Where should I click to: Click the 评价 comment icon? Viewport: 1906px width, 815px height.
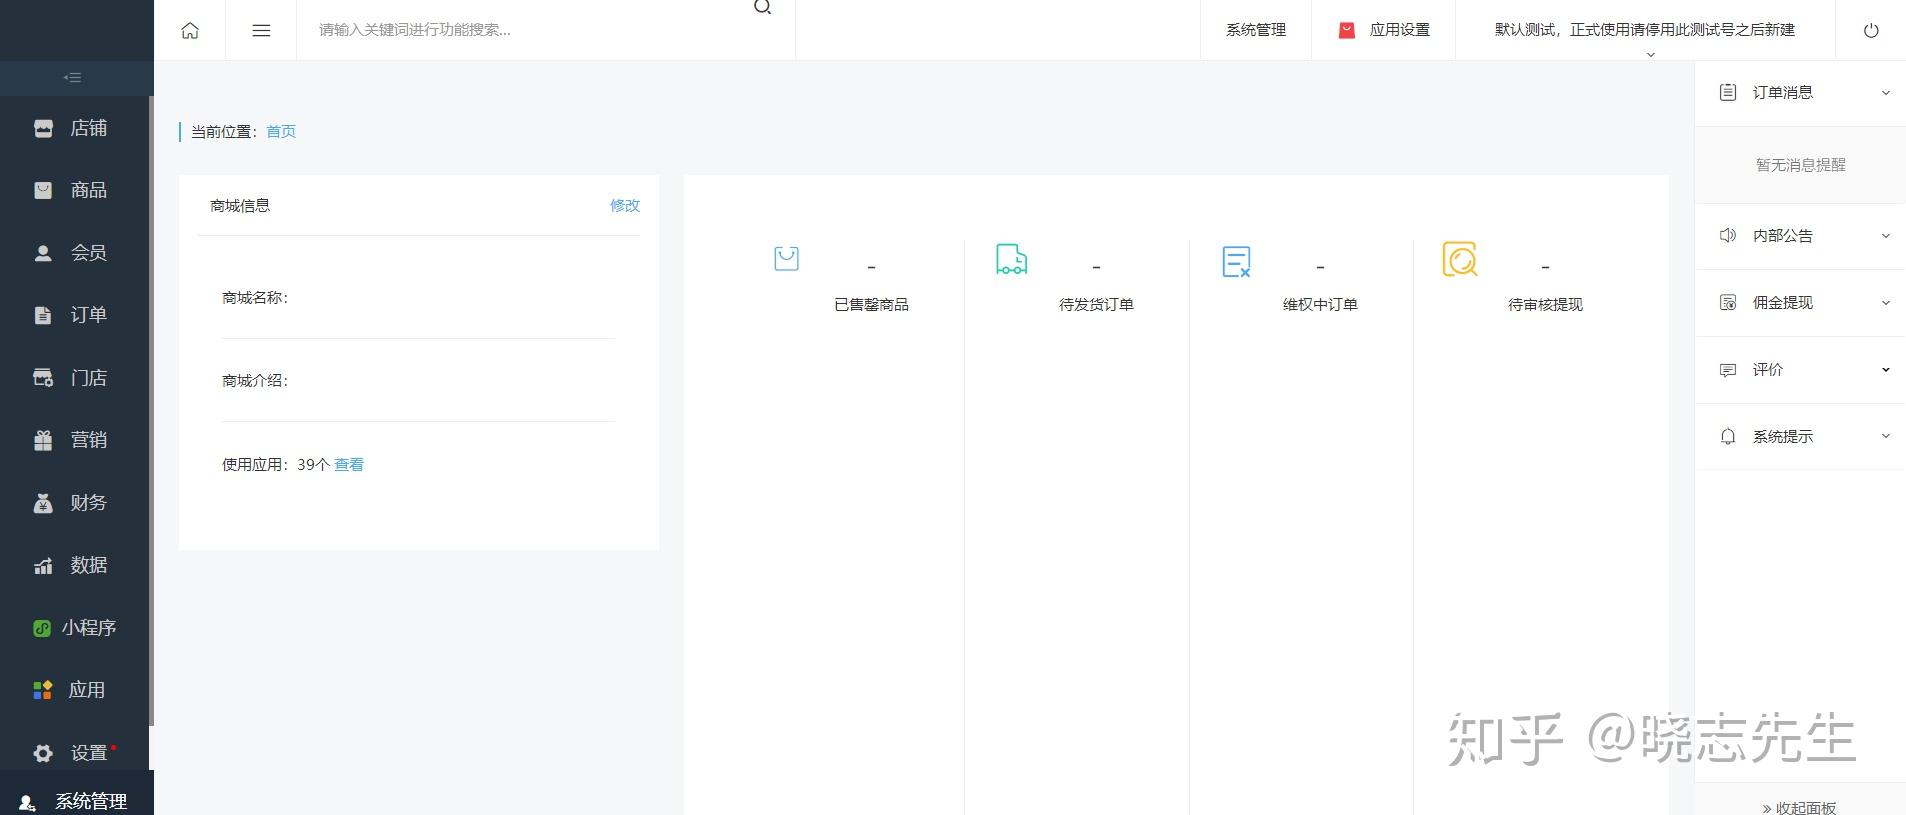(x=1728, y=370)
